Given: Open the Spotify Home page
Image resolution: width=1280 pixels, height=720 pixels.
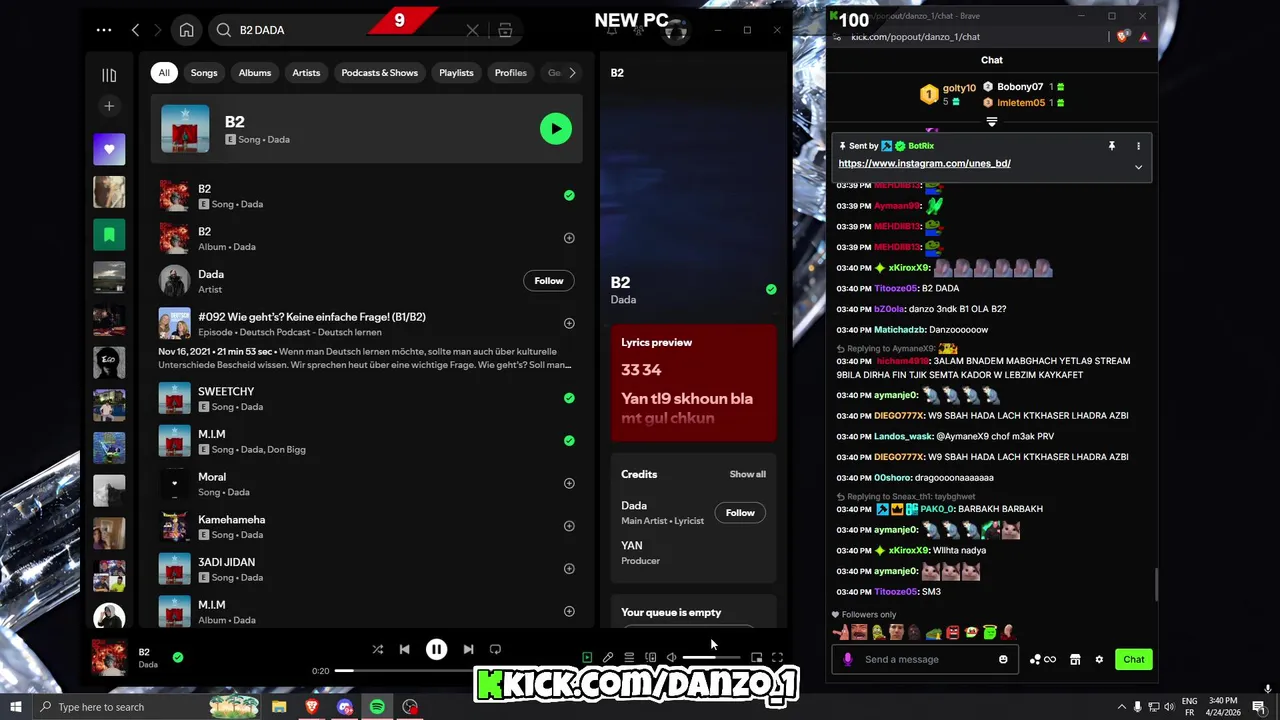Looking at the screenshot, I should (186, 30).
